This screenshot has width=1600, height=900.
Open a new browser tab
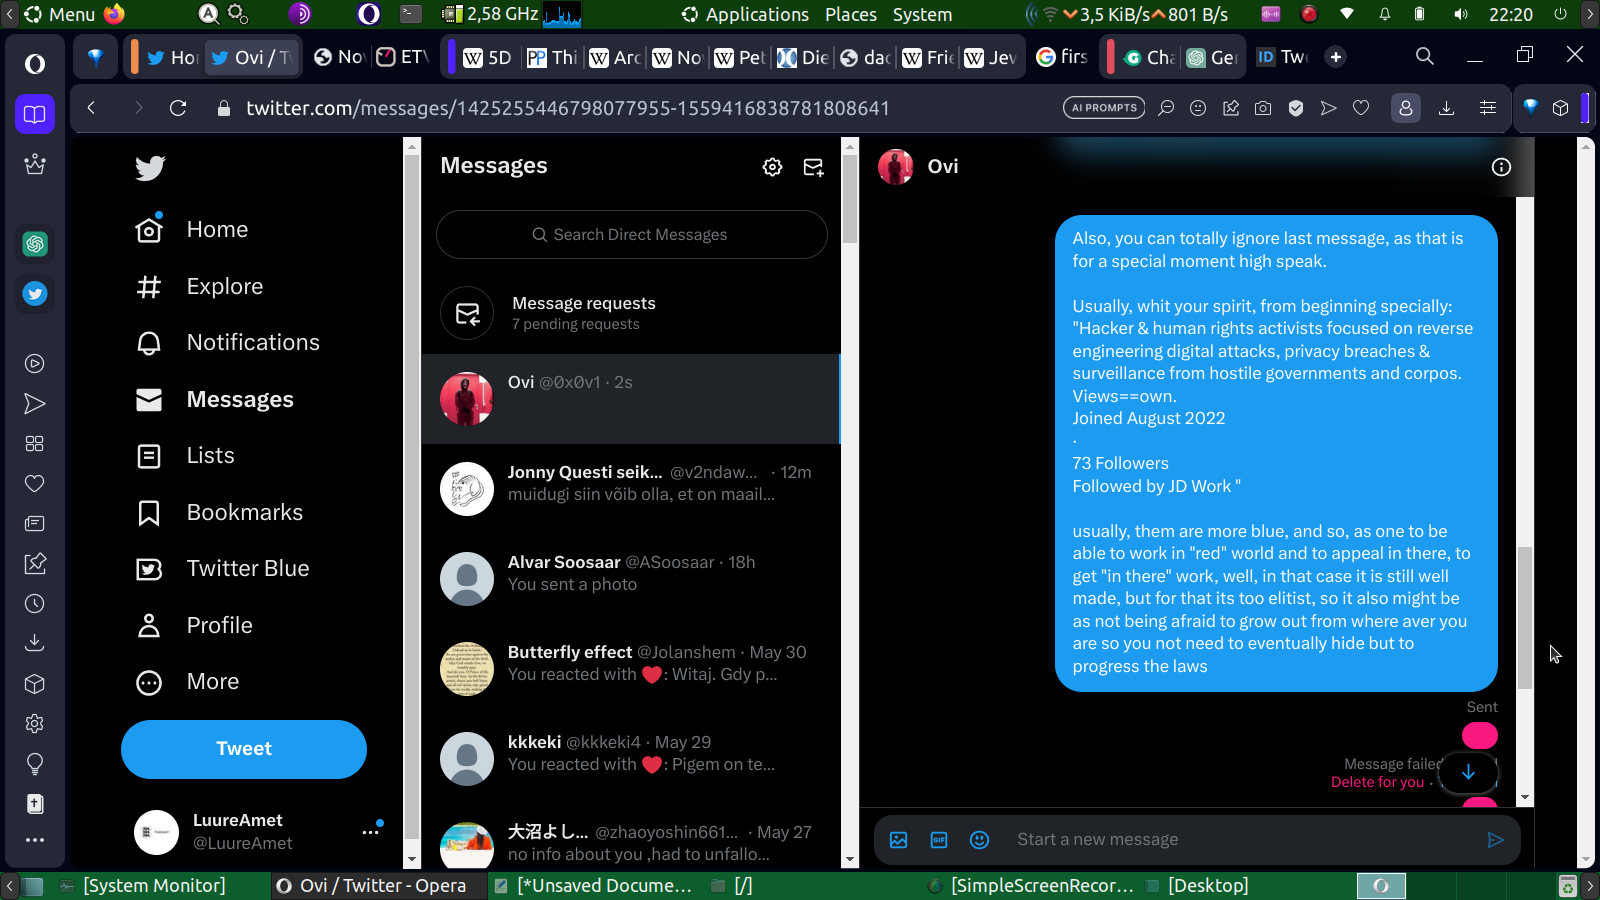(1336, 57)
